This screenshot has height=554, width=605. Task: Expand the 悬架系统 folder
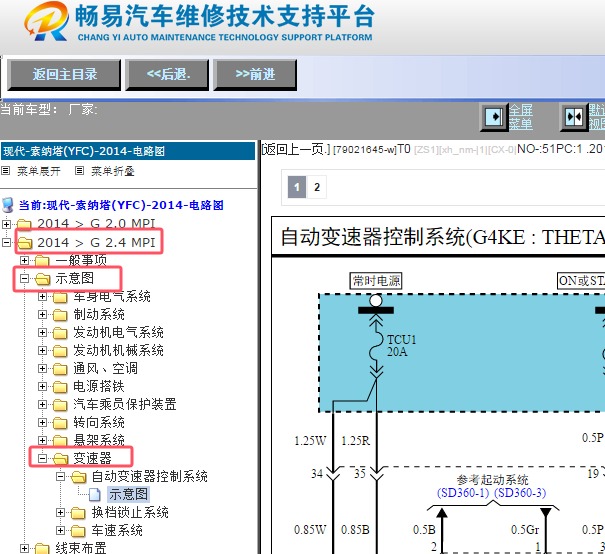pyautogui.click(x=42, y=440)
